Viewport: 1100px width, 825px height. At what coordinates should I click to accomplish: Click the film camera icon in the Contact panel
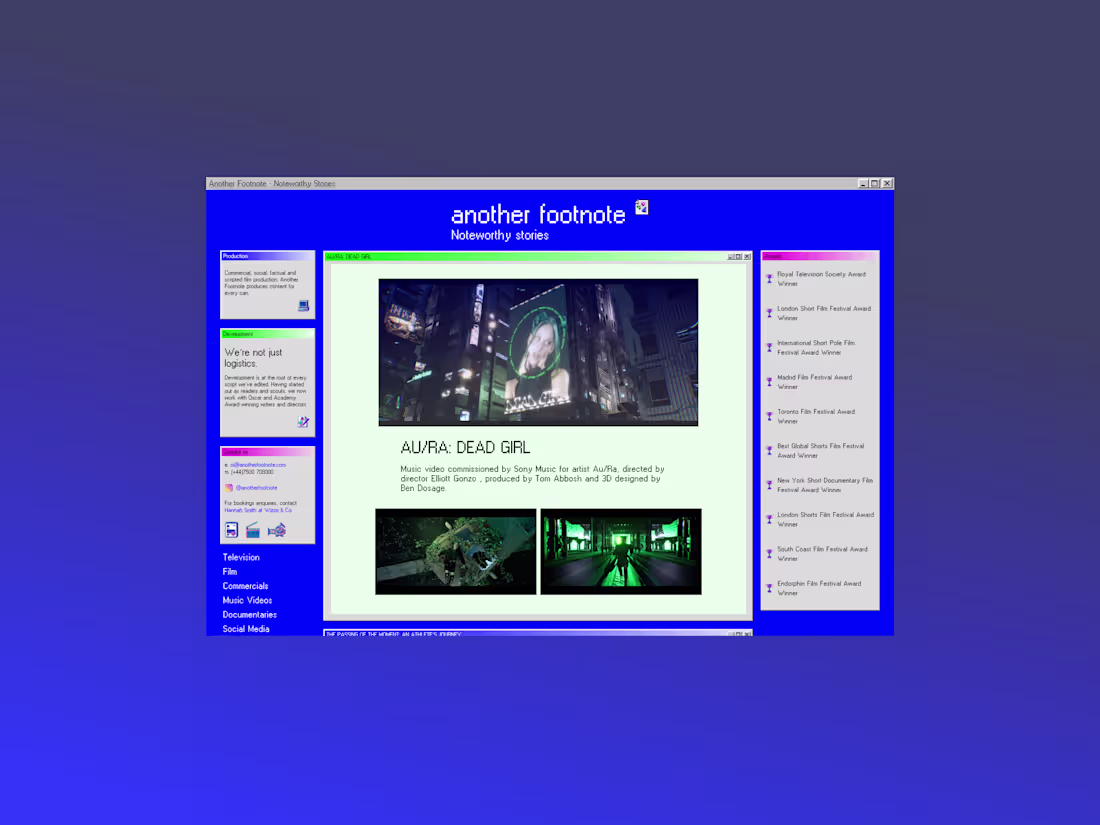276,530
